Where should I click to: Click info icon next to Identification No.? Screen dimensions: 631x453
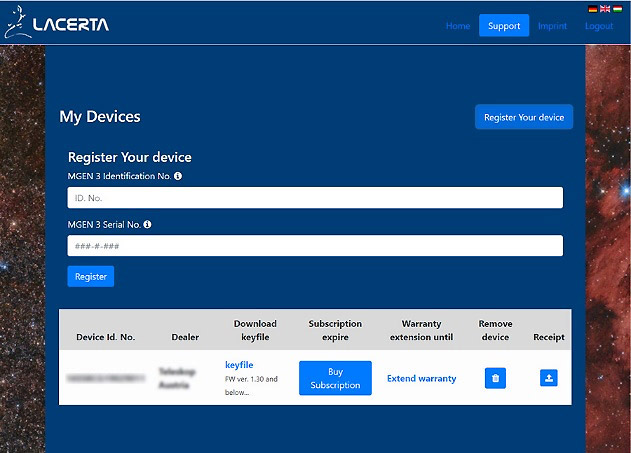[178, 176]
